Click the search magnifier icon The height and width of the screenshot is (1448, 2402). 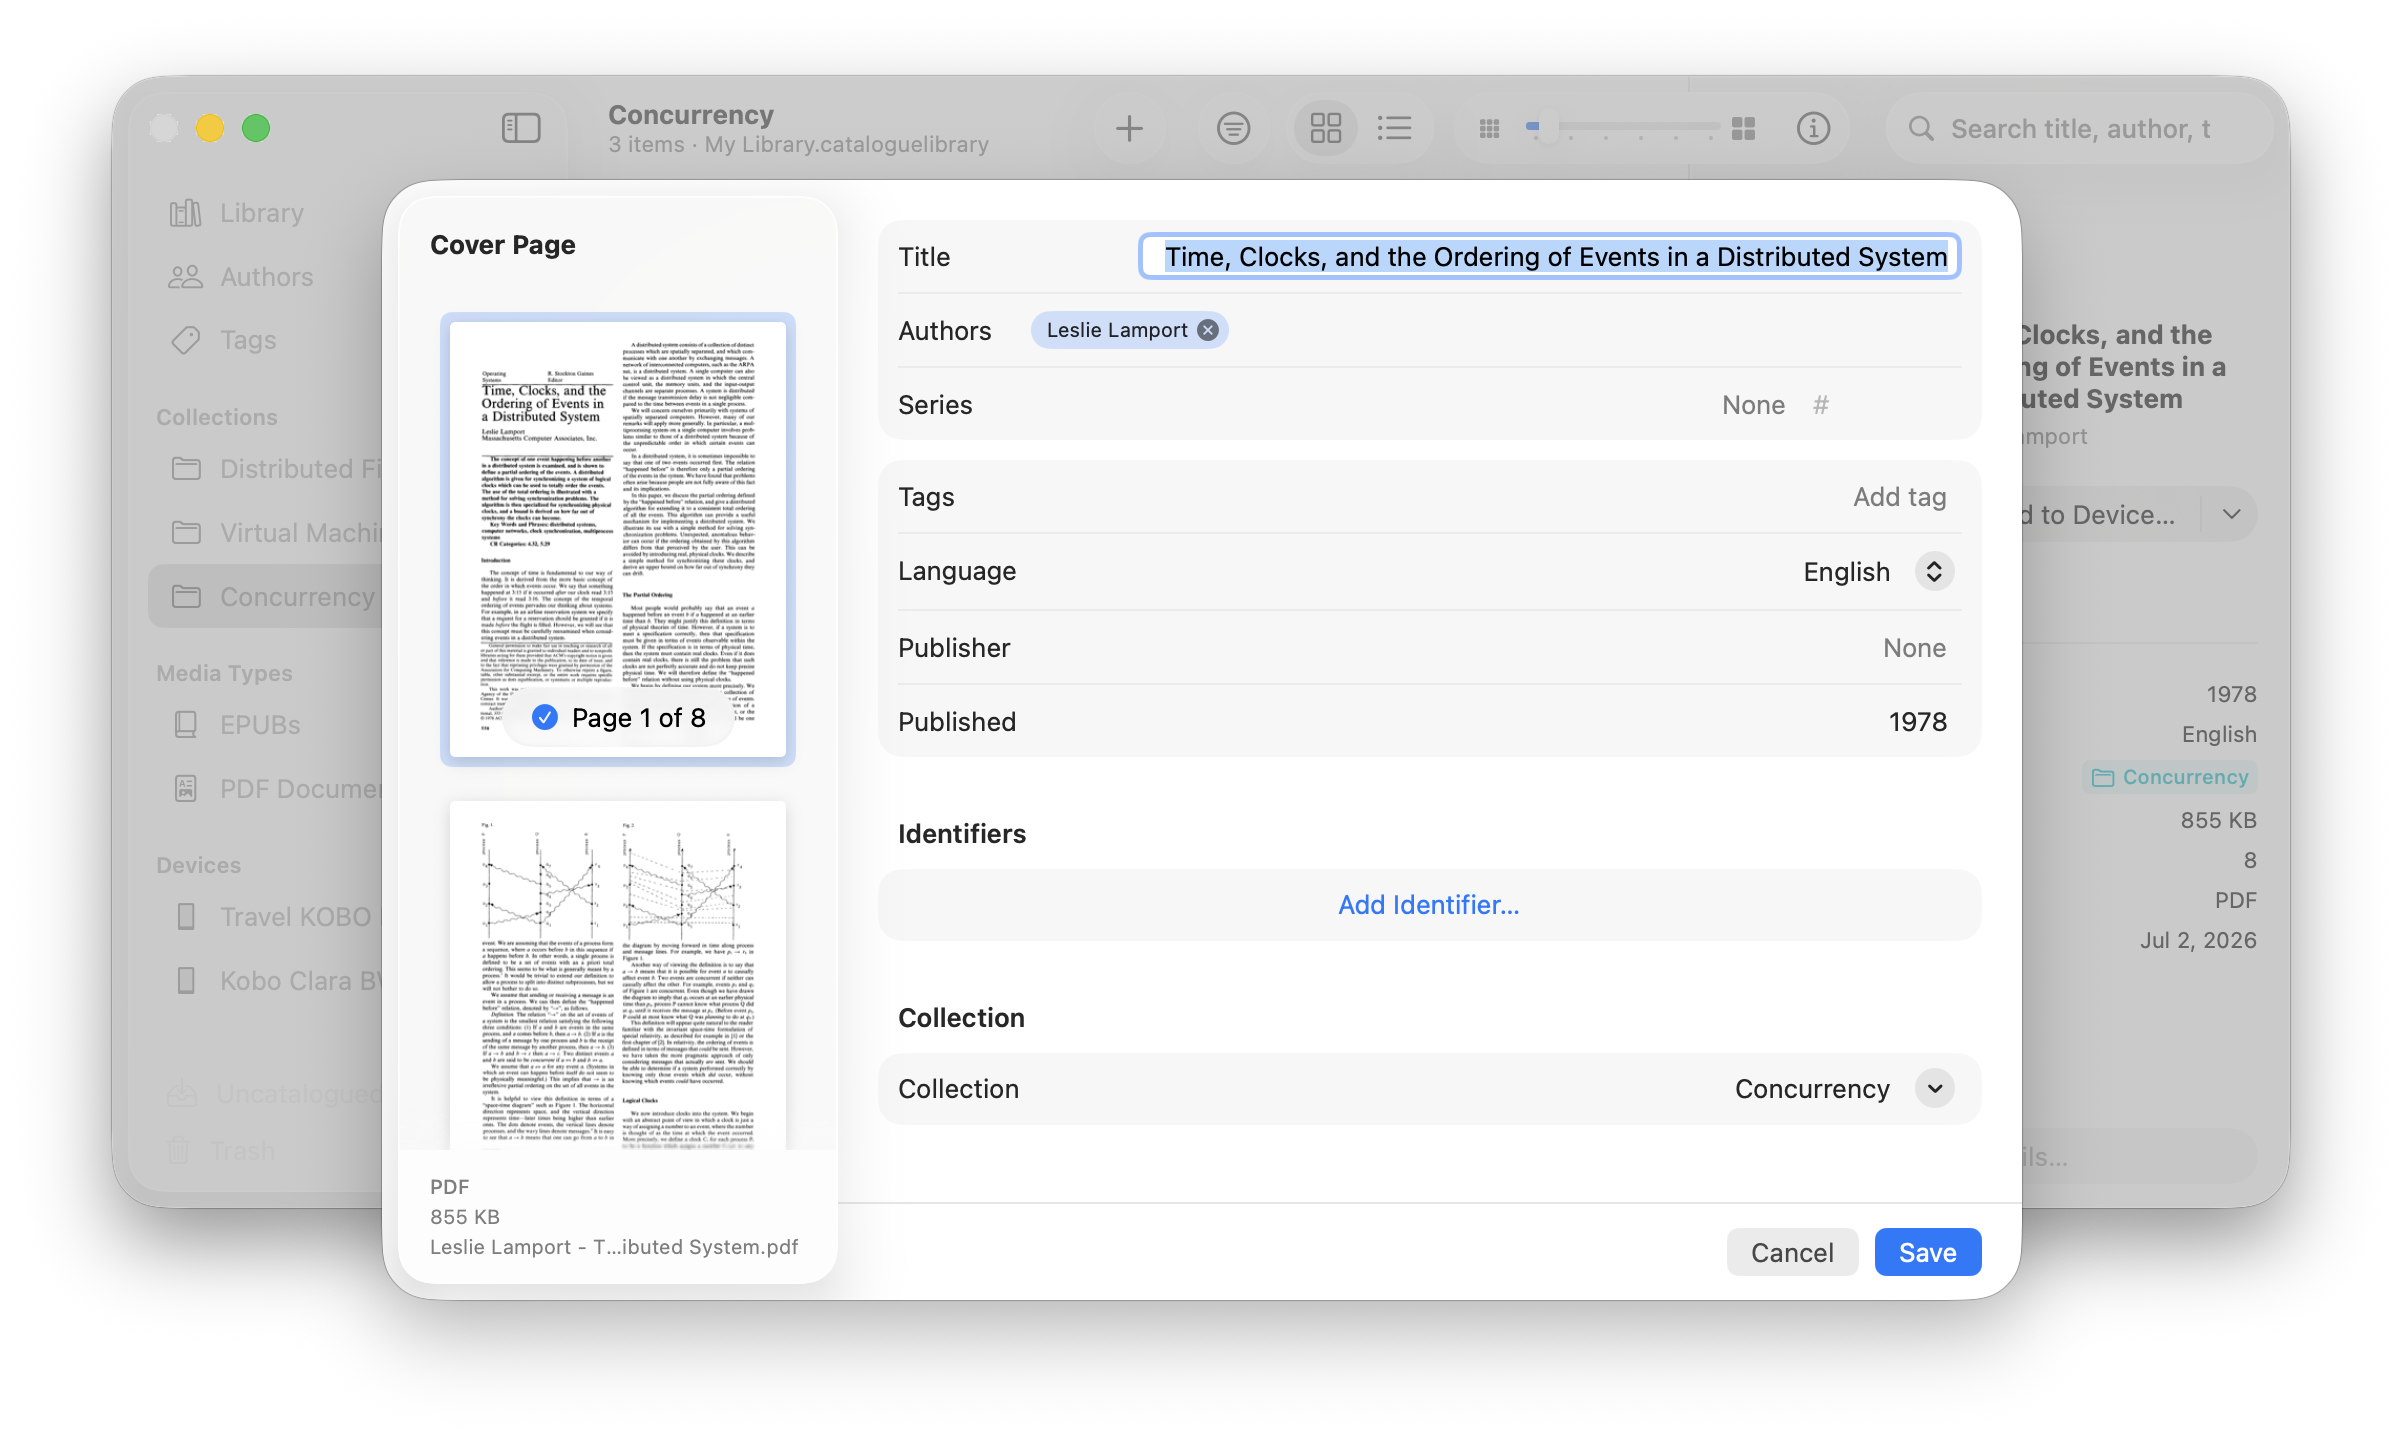click(x=1921, y=128)
